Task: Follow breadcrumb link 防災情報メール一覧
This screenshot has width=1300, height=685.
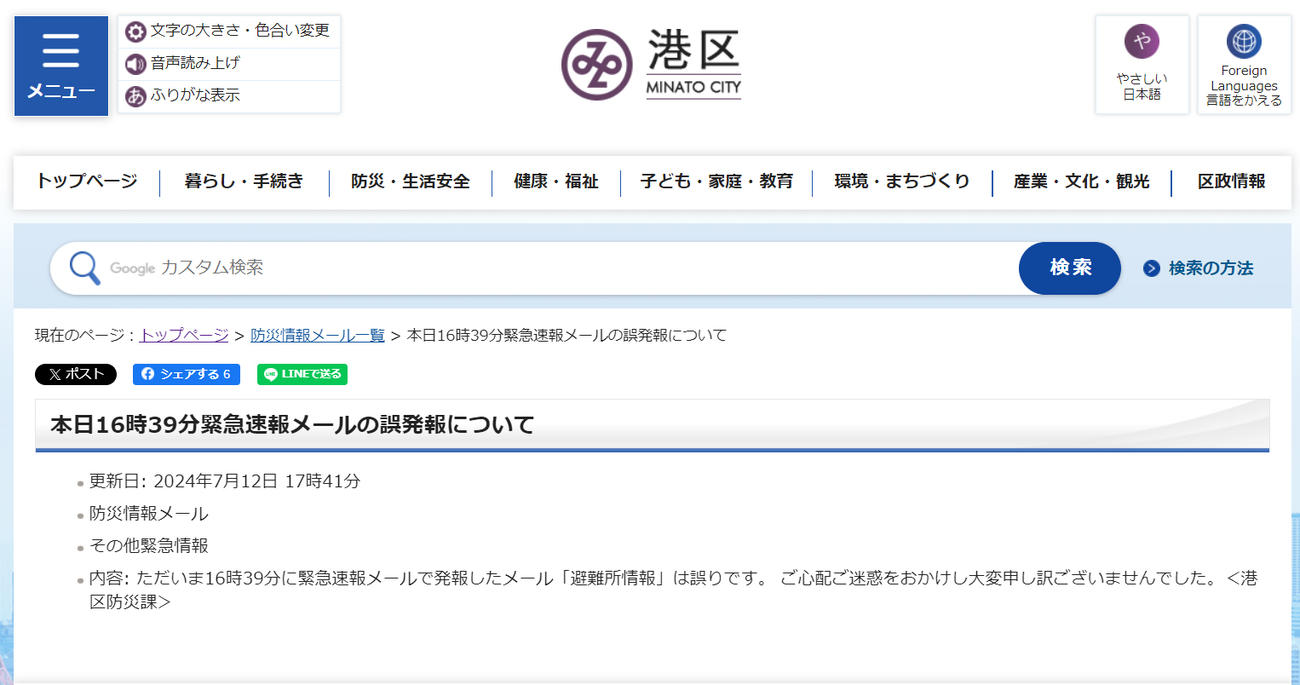Action: [317, 335]
